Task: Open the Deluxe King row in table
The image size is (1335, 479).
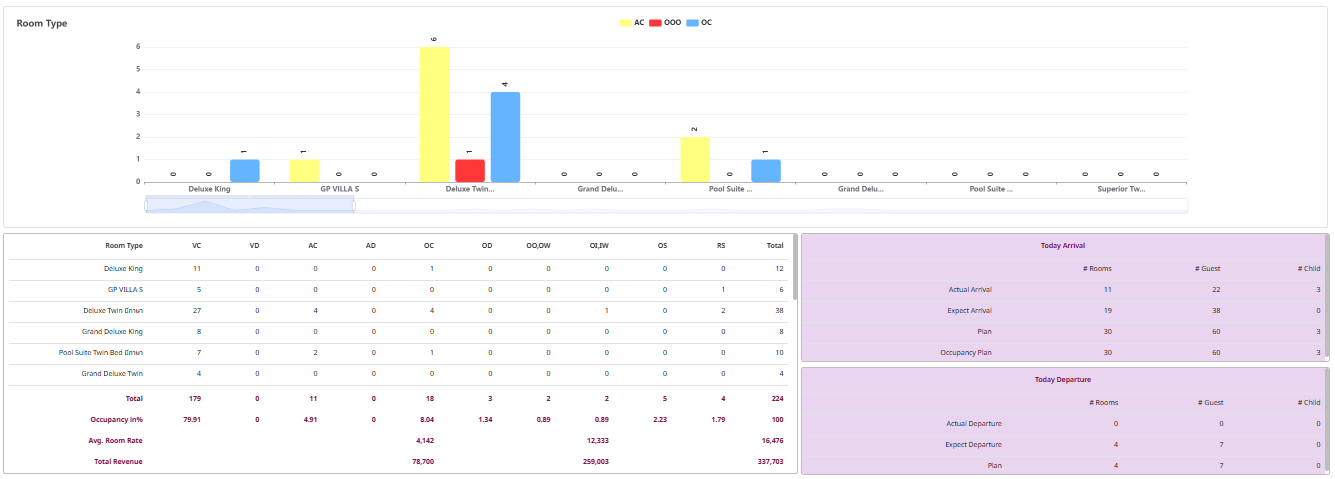Action: pos(123,269)
